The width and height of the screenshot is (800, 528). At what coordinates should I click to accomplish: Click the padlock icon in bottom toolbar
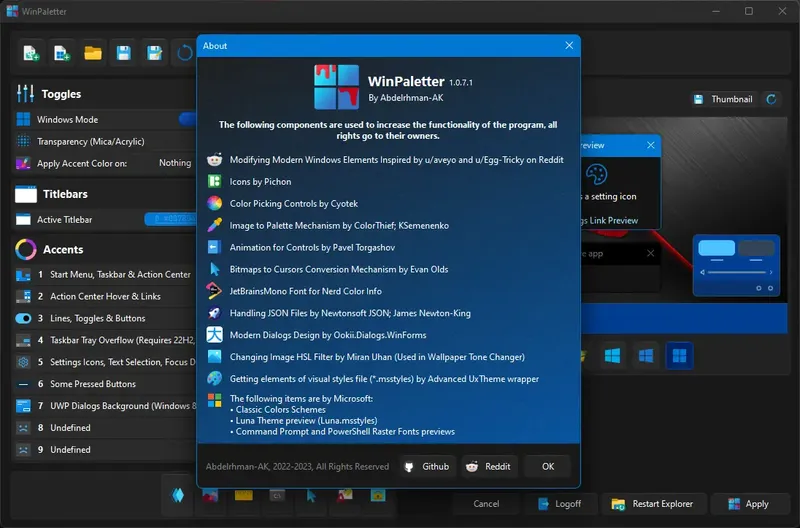click(378, 495)
